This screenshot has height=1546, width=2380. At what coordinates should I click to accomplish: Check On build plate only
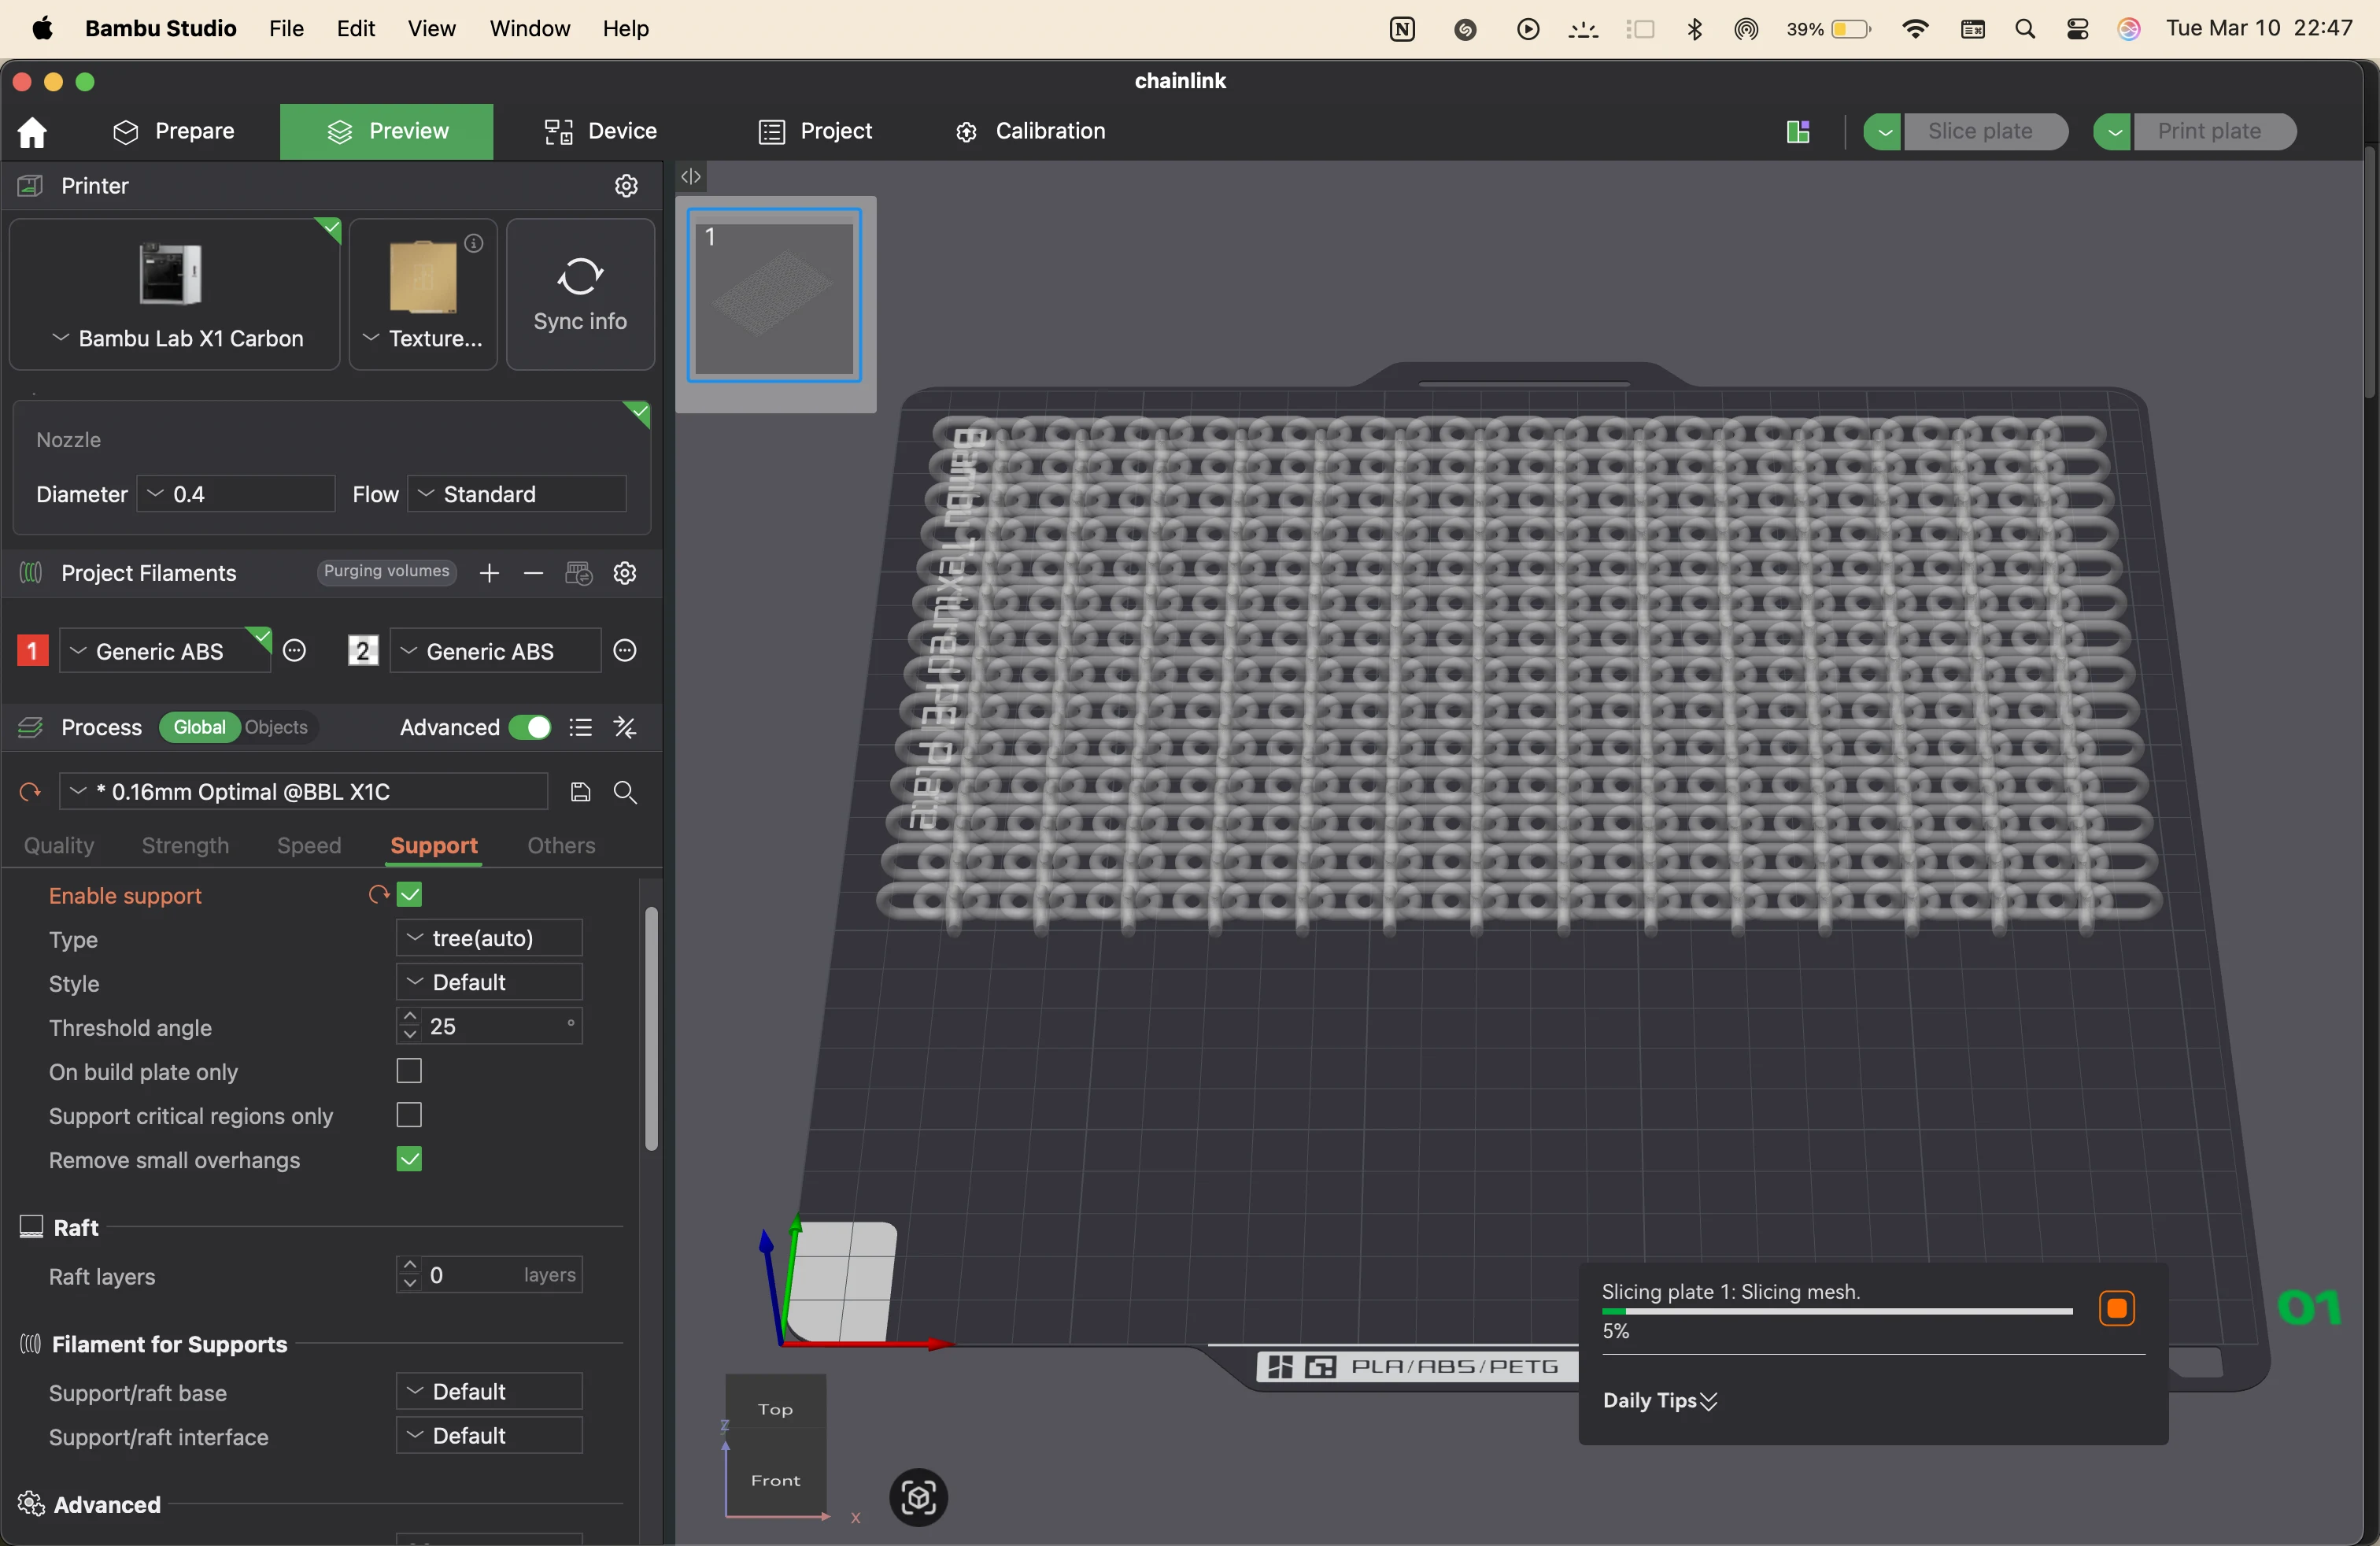[410, 1071]
